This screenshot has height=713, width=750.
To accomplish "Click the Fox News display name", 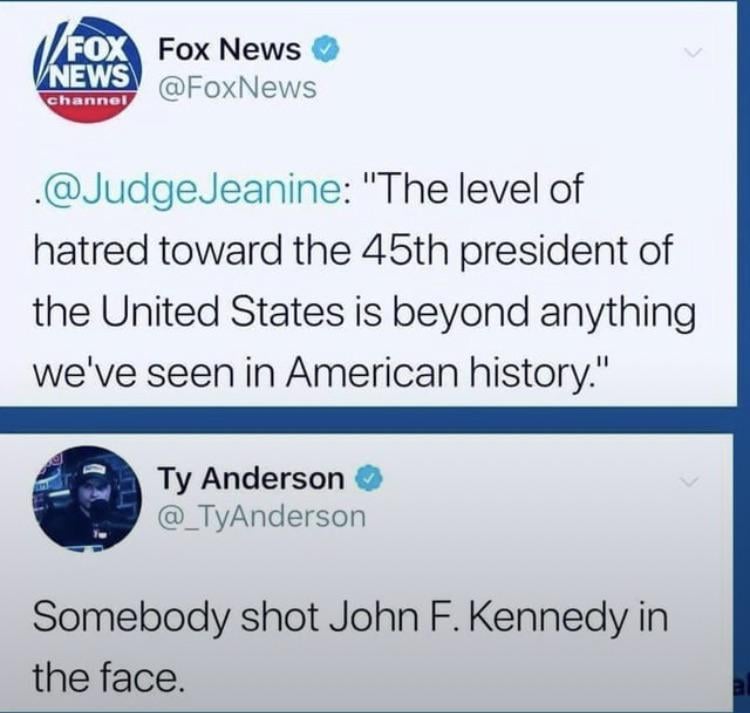I will tap(230, 50).
